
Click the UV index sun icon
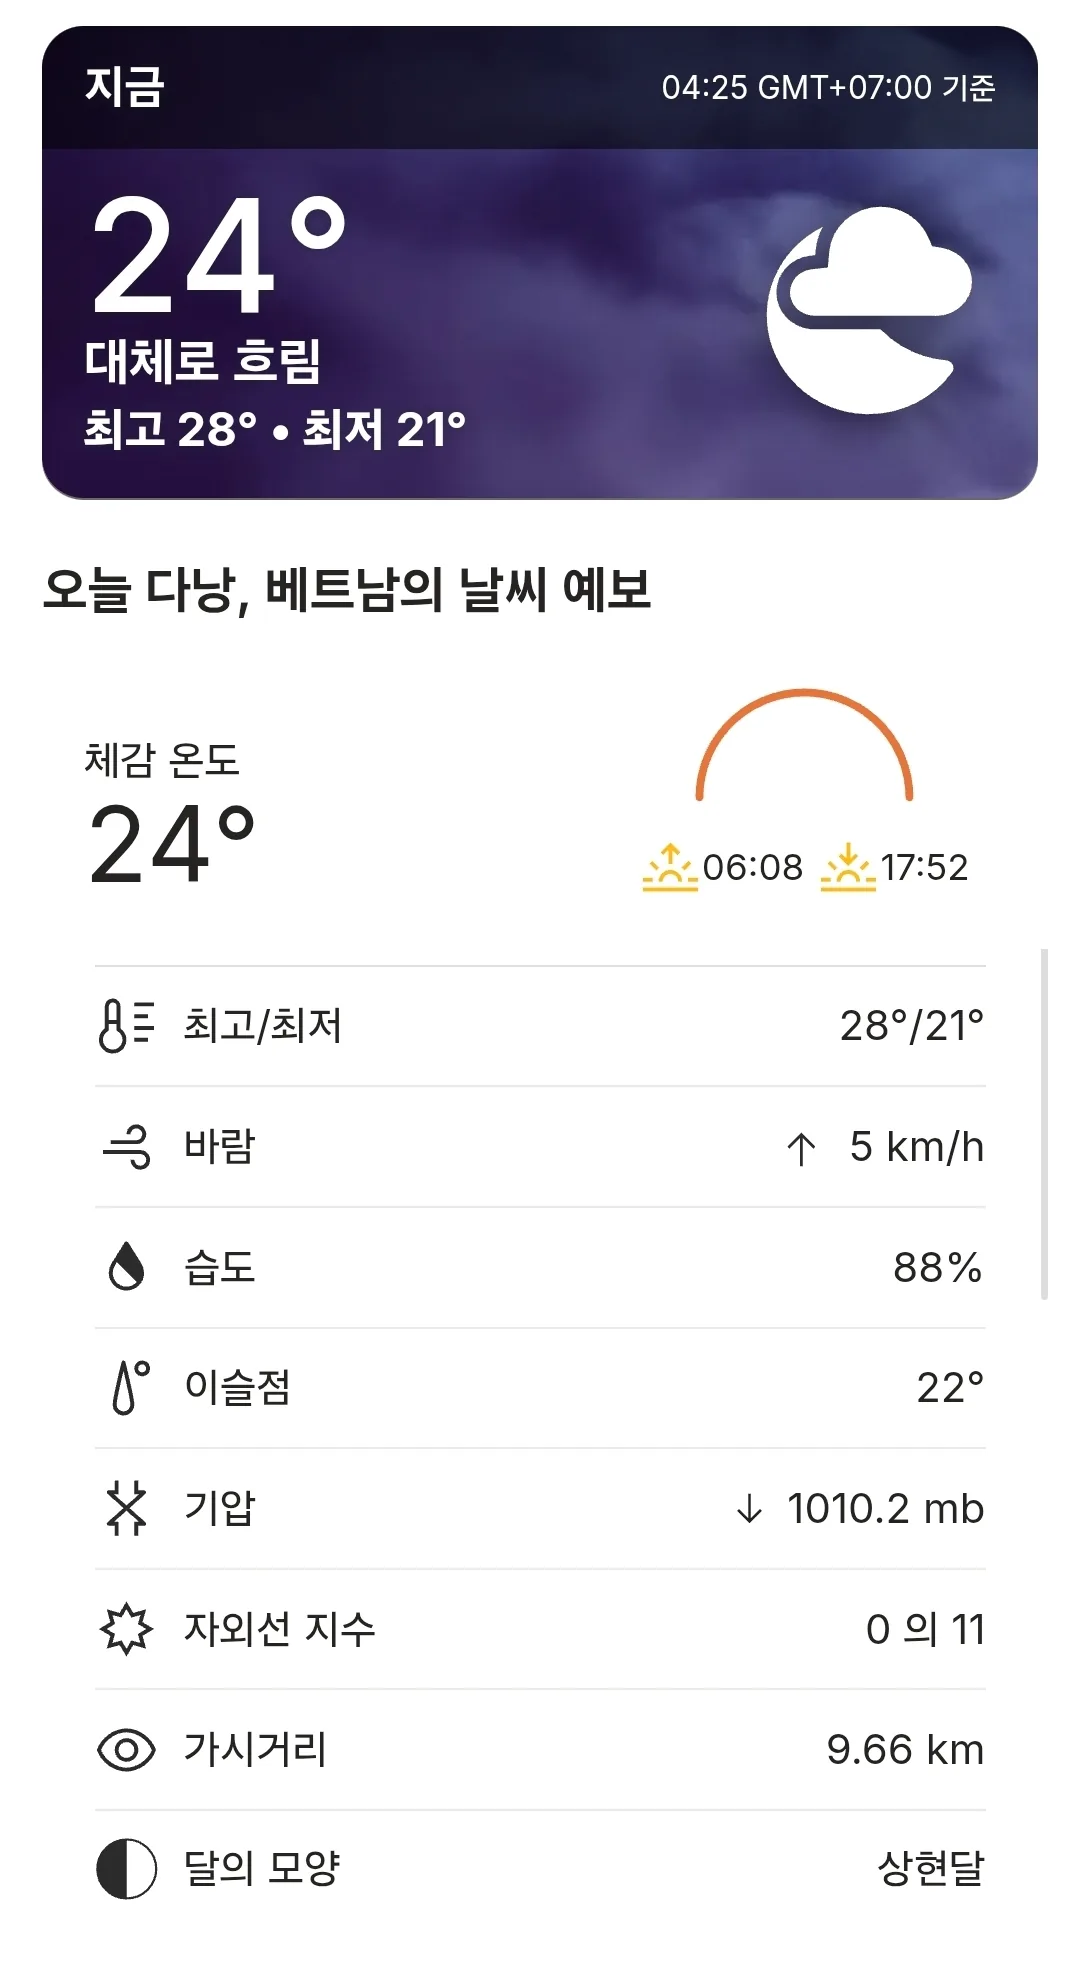point(126,1629)
